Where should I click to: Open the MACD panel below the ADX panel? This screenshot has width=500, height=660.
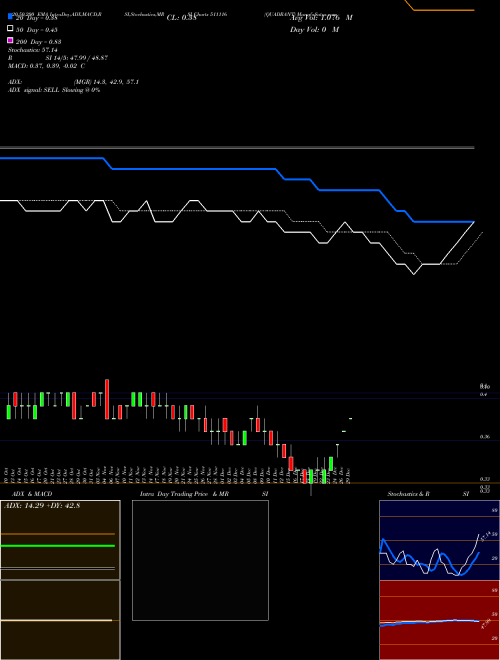[x=60, y=620]
